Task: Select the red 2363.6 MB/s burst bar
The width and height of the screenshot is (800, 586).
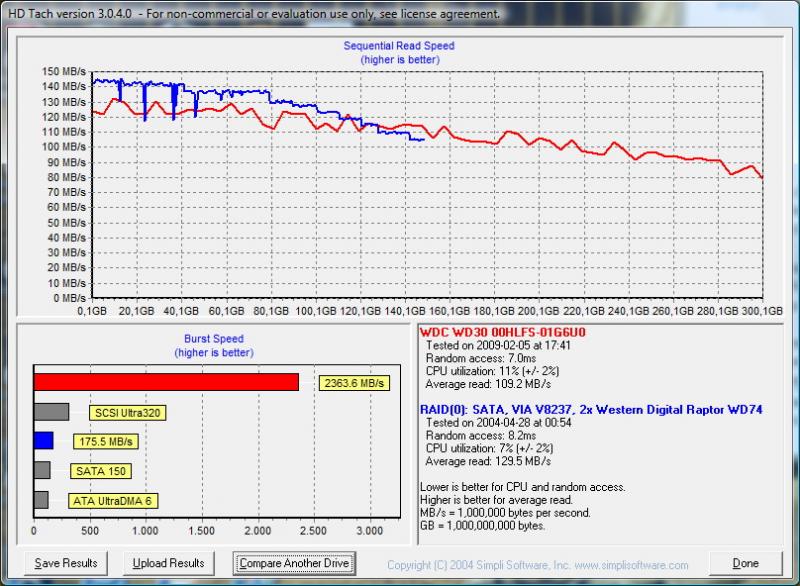Action: tap(166, 382)
